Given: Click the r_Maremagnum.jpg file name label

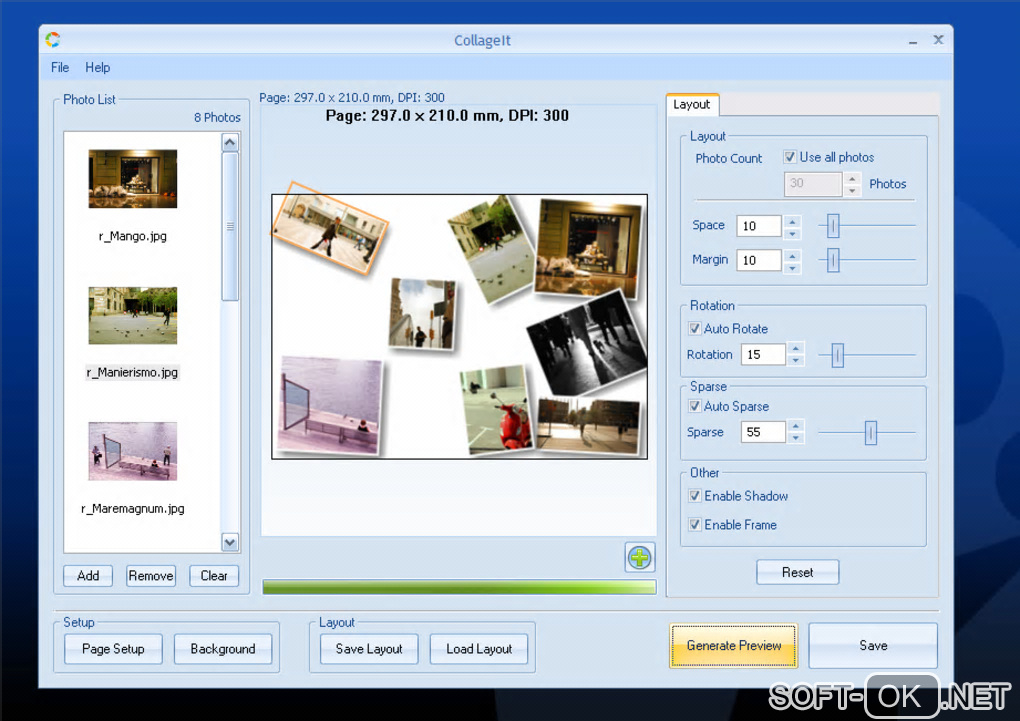Looking at the screenshot, I should tap(133, 509).
